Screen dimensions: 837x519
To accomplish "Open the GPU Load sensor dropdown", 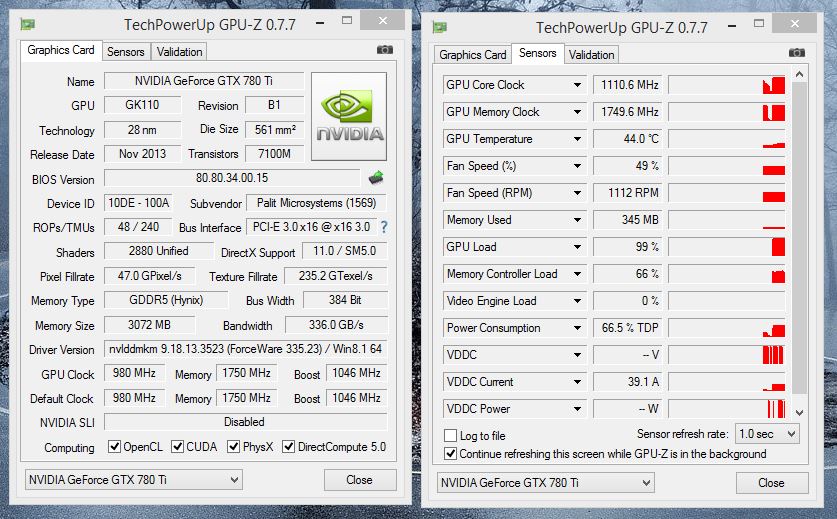I will tap(577, 247).
